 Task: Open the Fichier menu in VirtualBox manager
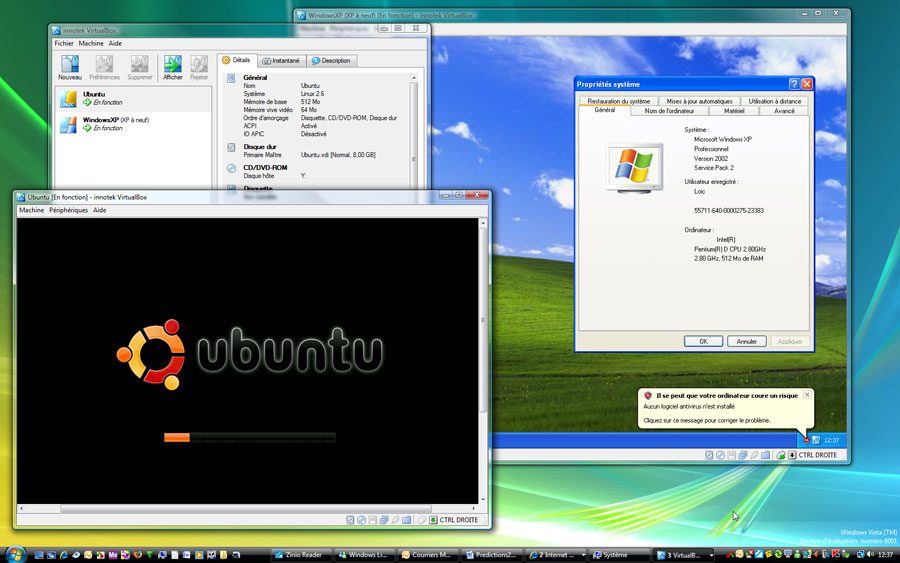(64, 44)
